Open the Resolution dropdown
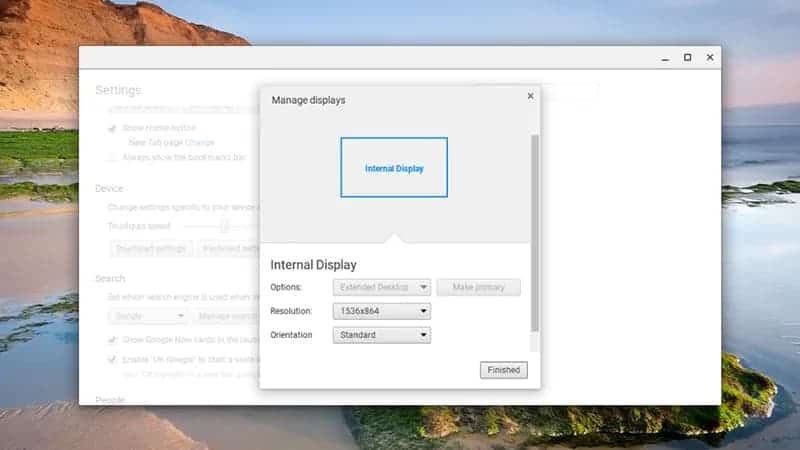Image resolution: width=800 pixels, height=450 pixels. (x=384, y=311)
